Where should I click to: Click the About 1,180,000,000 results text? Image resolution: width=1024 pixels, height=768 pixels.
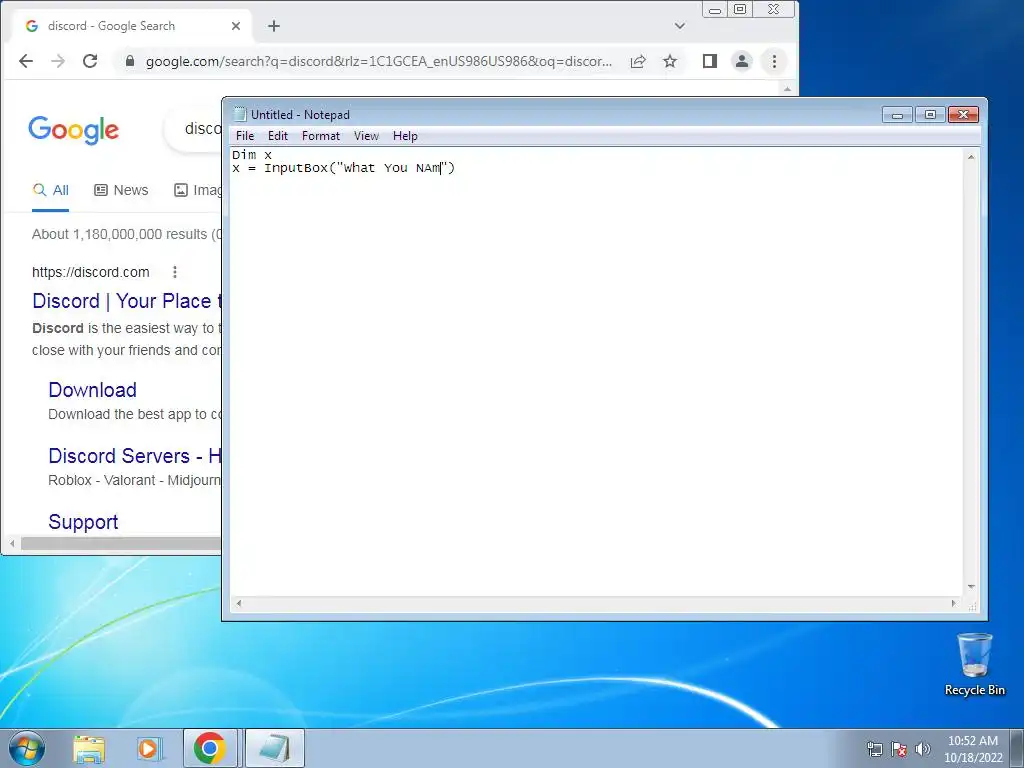pos(127,234)
